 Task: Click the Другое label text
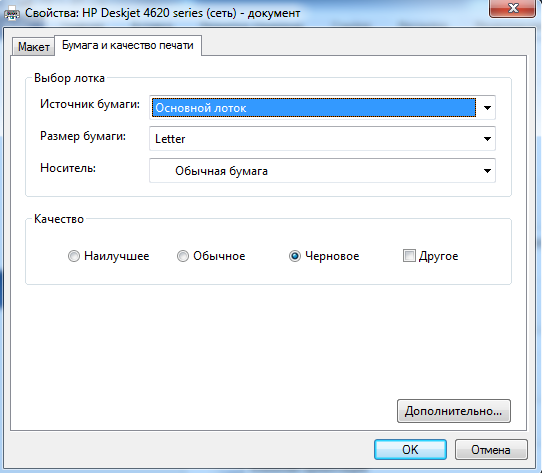coord(439,256)
